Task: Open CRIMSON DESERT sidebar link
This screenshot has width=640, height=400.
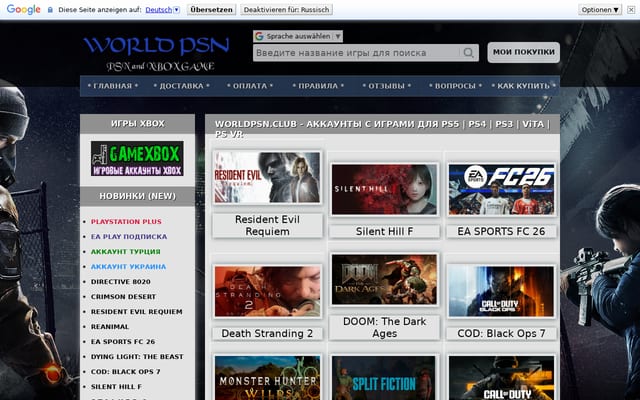Action: (123, 297)
